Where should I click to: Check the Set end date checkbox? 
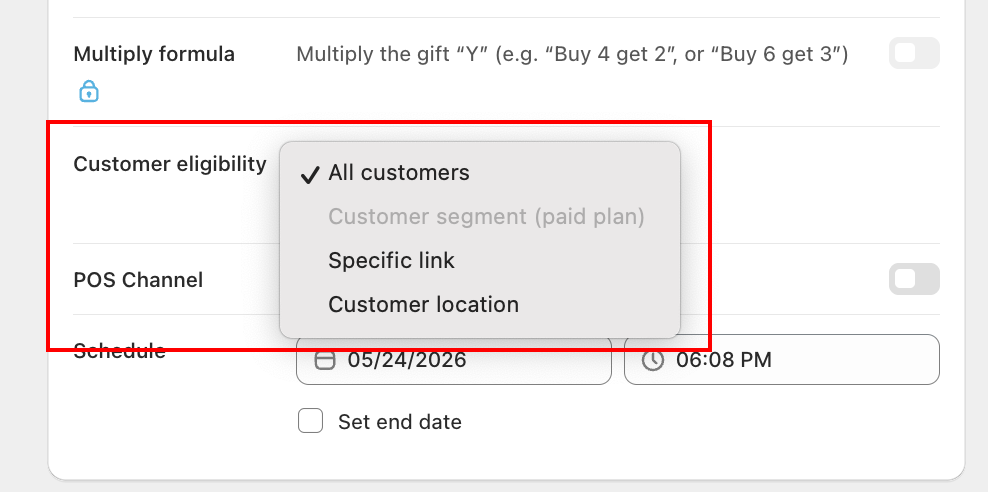(311, 421)
